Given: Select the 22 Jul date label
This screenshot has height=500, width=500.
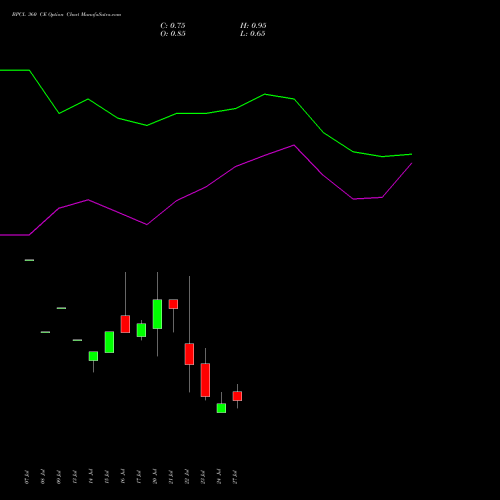Looking at the screenshot, I should [x=187, y=477].
